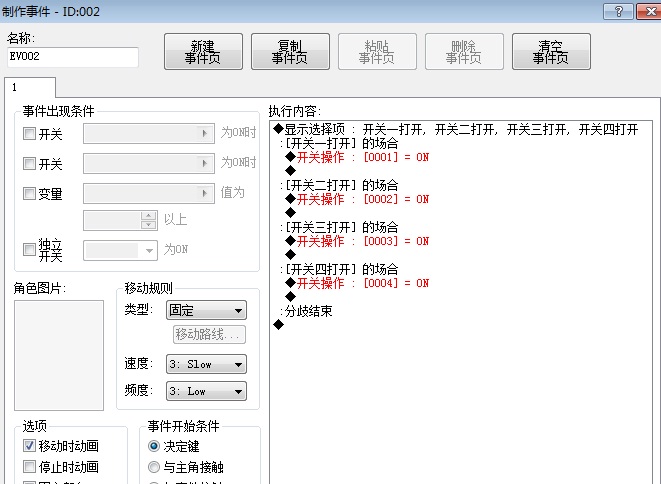Click the 新建事件页 button
This screenshot has width=661, height=484.
pyautogui.click(x=203, y=51)
